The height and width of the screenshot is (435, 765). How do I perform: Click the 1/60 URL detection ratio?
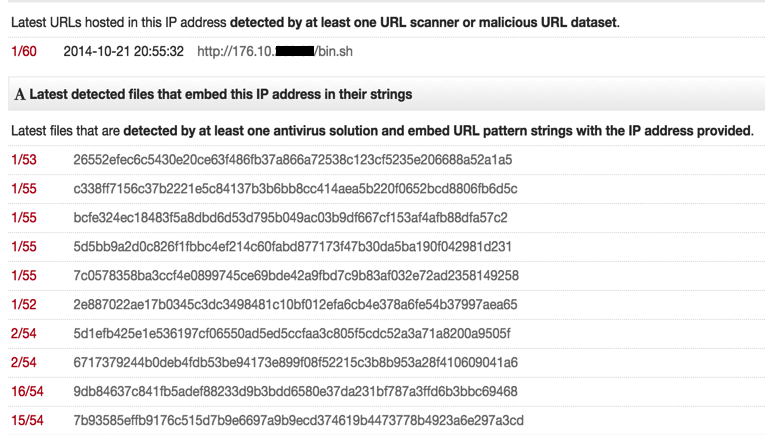[24, 51]
